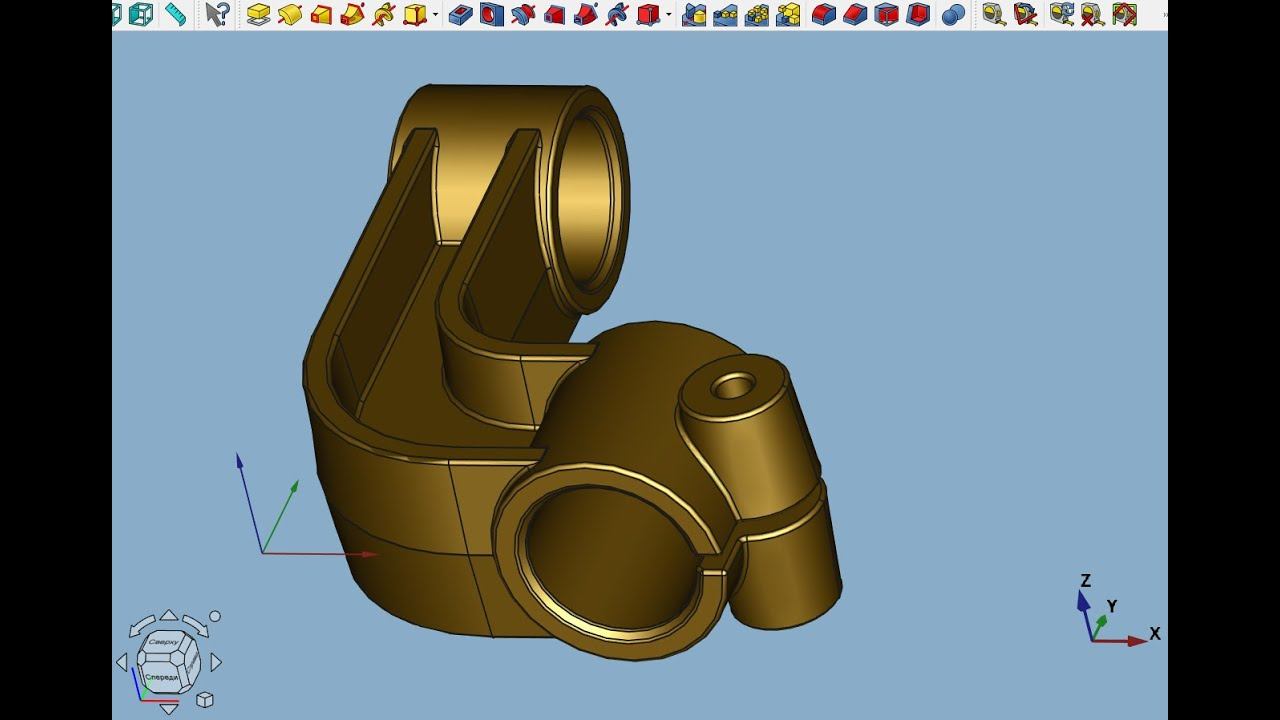The width and height of the screenshot is (1280, 720).
Task: Select the Polar Pattern tool
Action: pyautogui.click(x=757, y=14)
